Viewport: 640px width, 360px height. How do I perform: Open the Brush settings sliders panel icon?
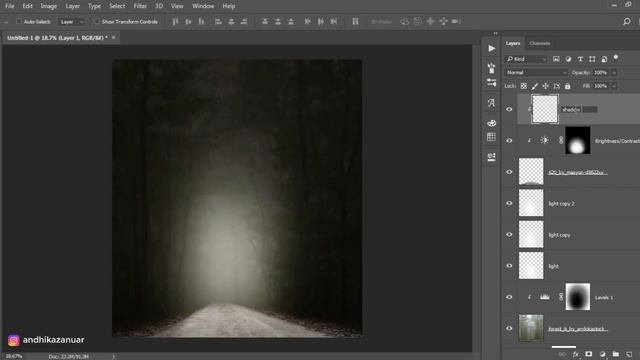click(x=491, y=83)
